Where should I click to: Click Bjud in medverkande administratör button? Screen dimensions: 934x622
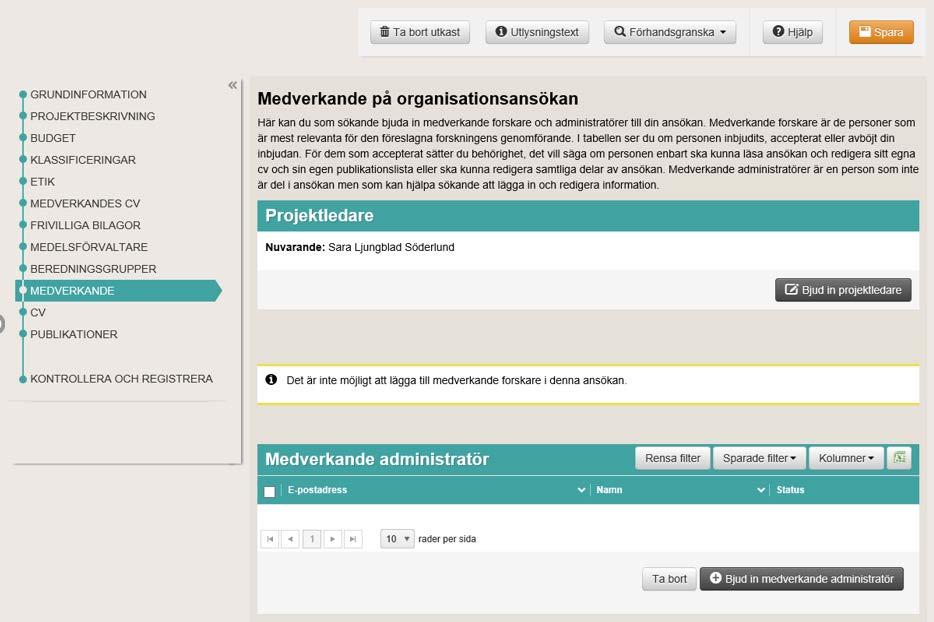(x=801, y=579)
